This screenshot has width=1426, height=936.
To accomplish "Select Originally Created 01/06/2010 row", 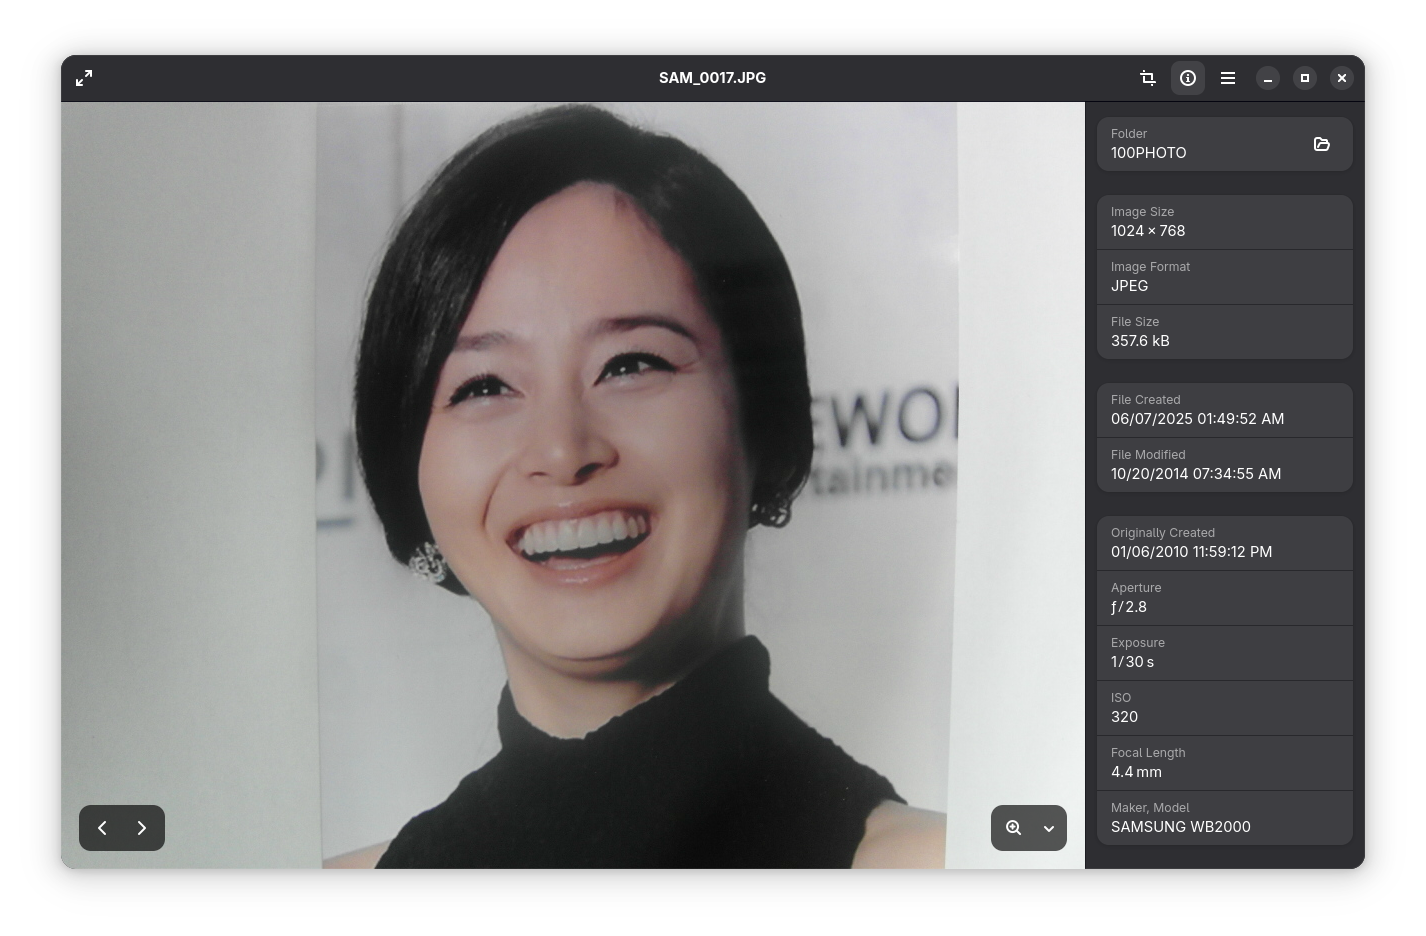I will [1225, 543].
